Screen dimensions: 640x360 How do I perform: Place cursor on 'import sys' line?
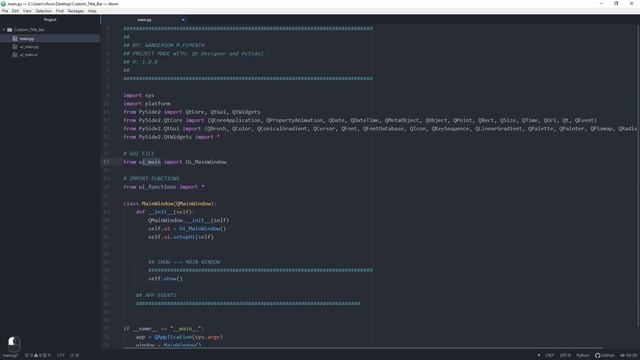(139, 96)
